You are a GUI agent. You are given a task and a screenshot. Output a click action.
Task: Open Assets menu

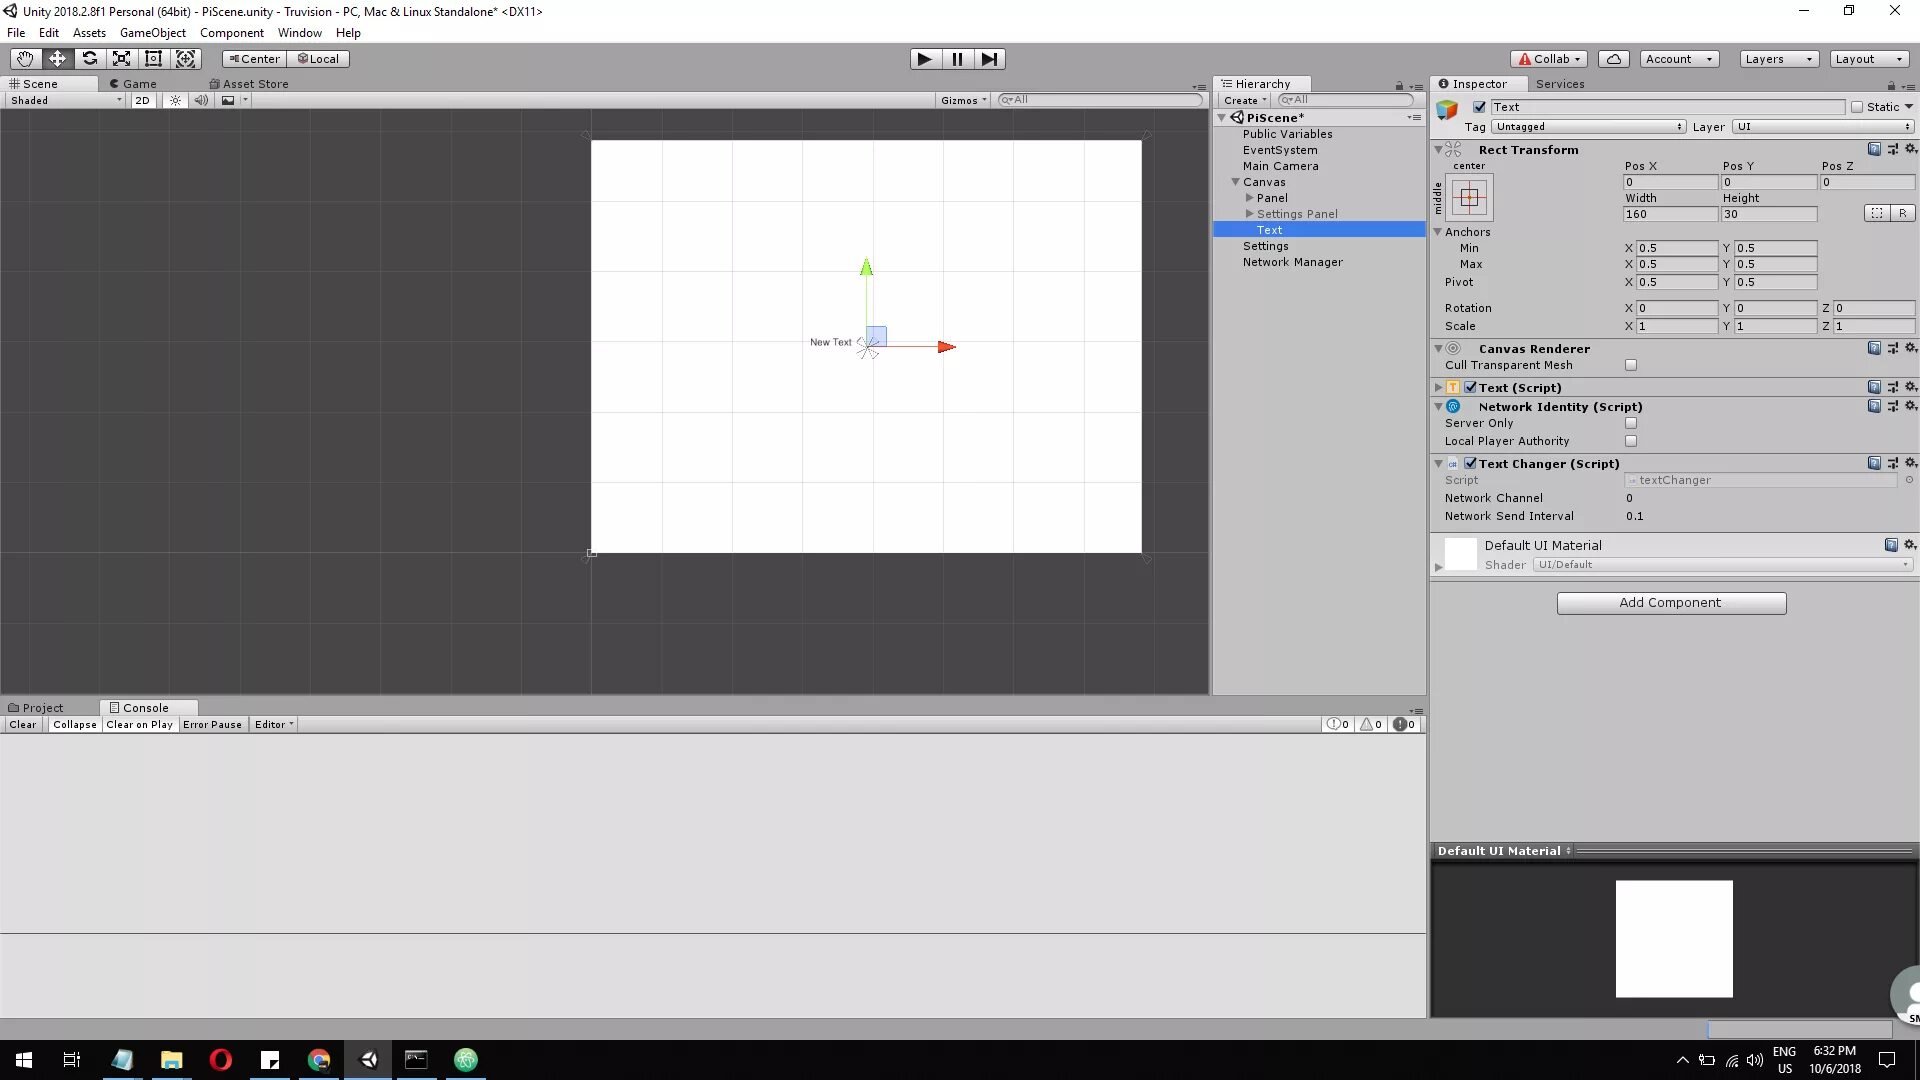89,33
